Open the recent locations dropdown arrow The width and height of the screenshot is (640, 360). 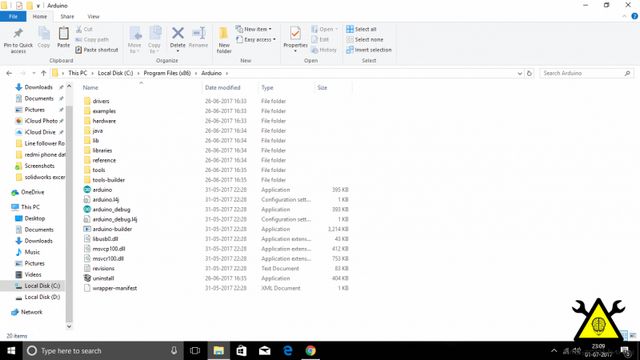(33, 73)
